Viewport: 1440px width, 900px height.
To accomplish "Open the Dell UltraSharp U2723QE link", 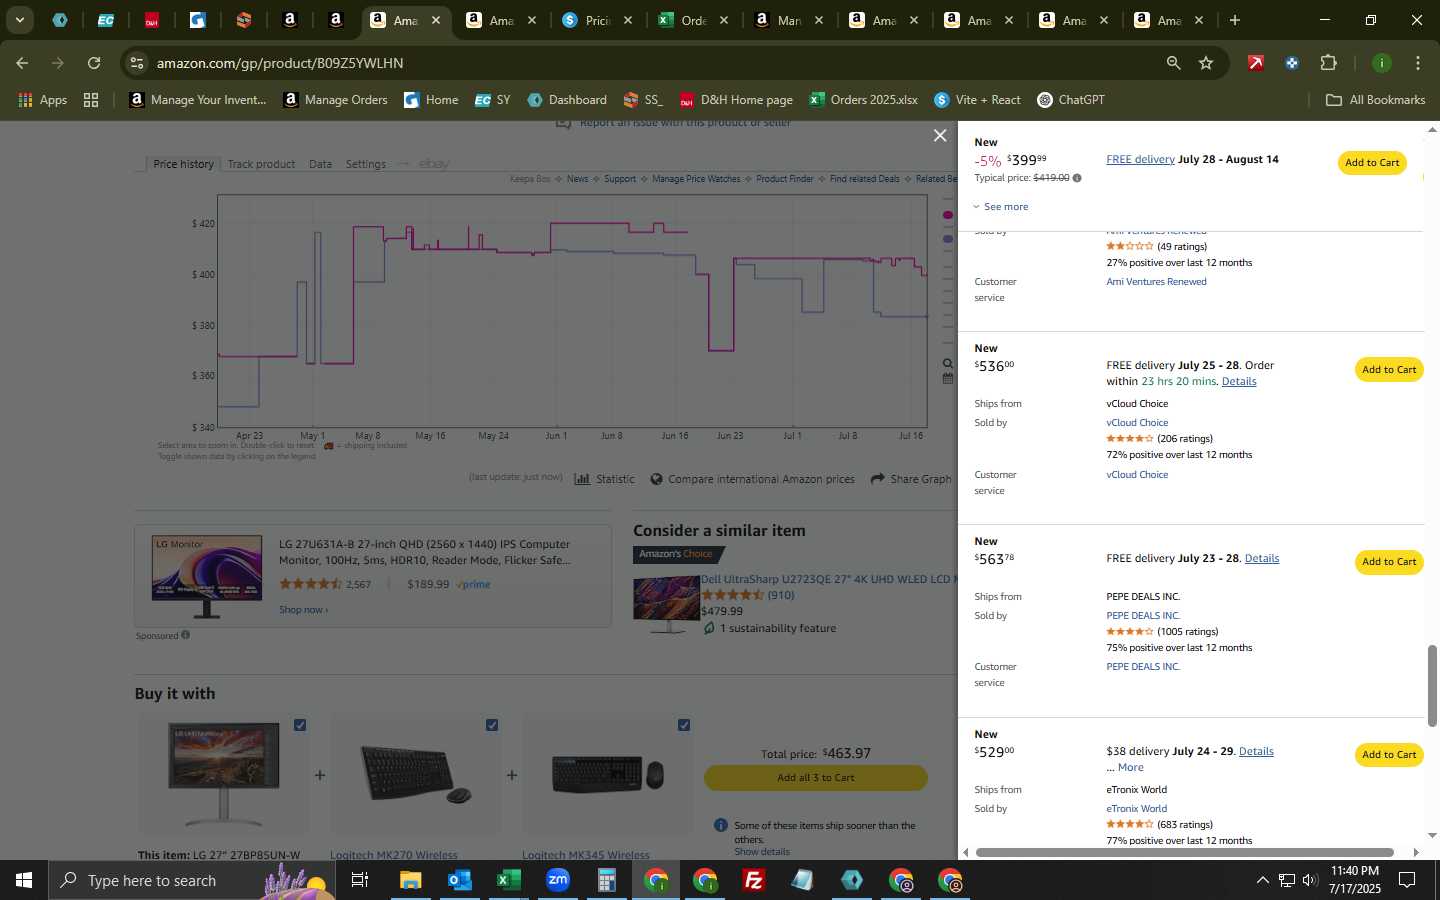I will pos(828,579).
